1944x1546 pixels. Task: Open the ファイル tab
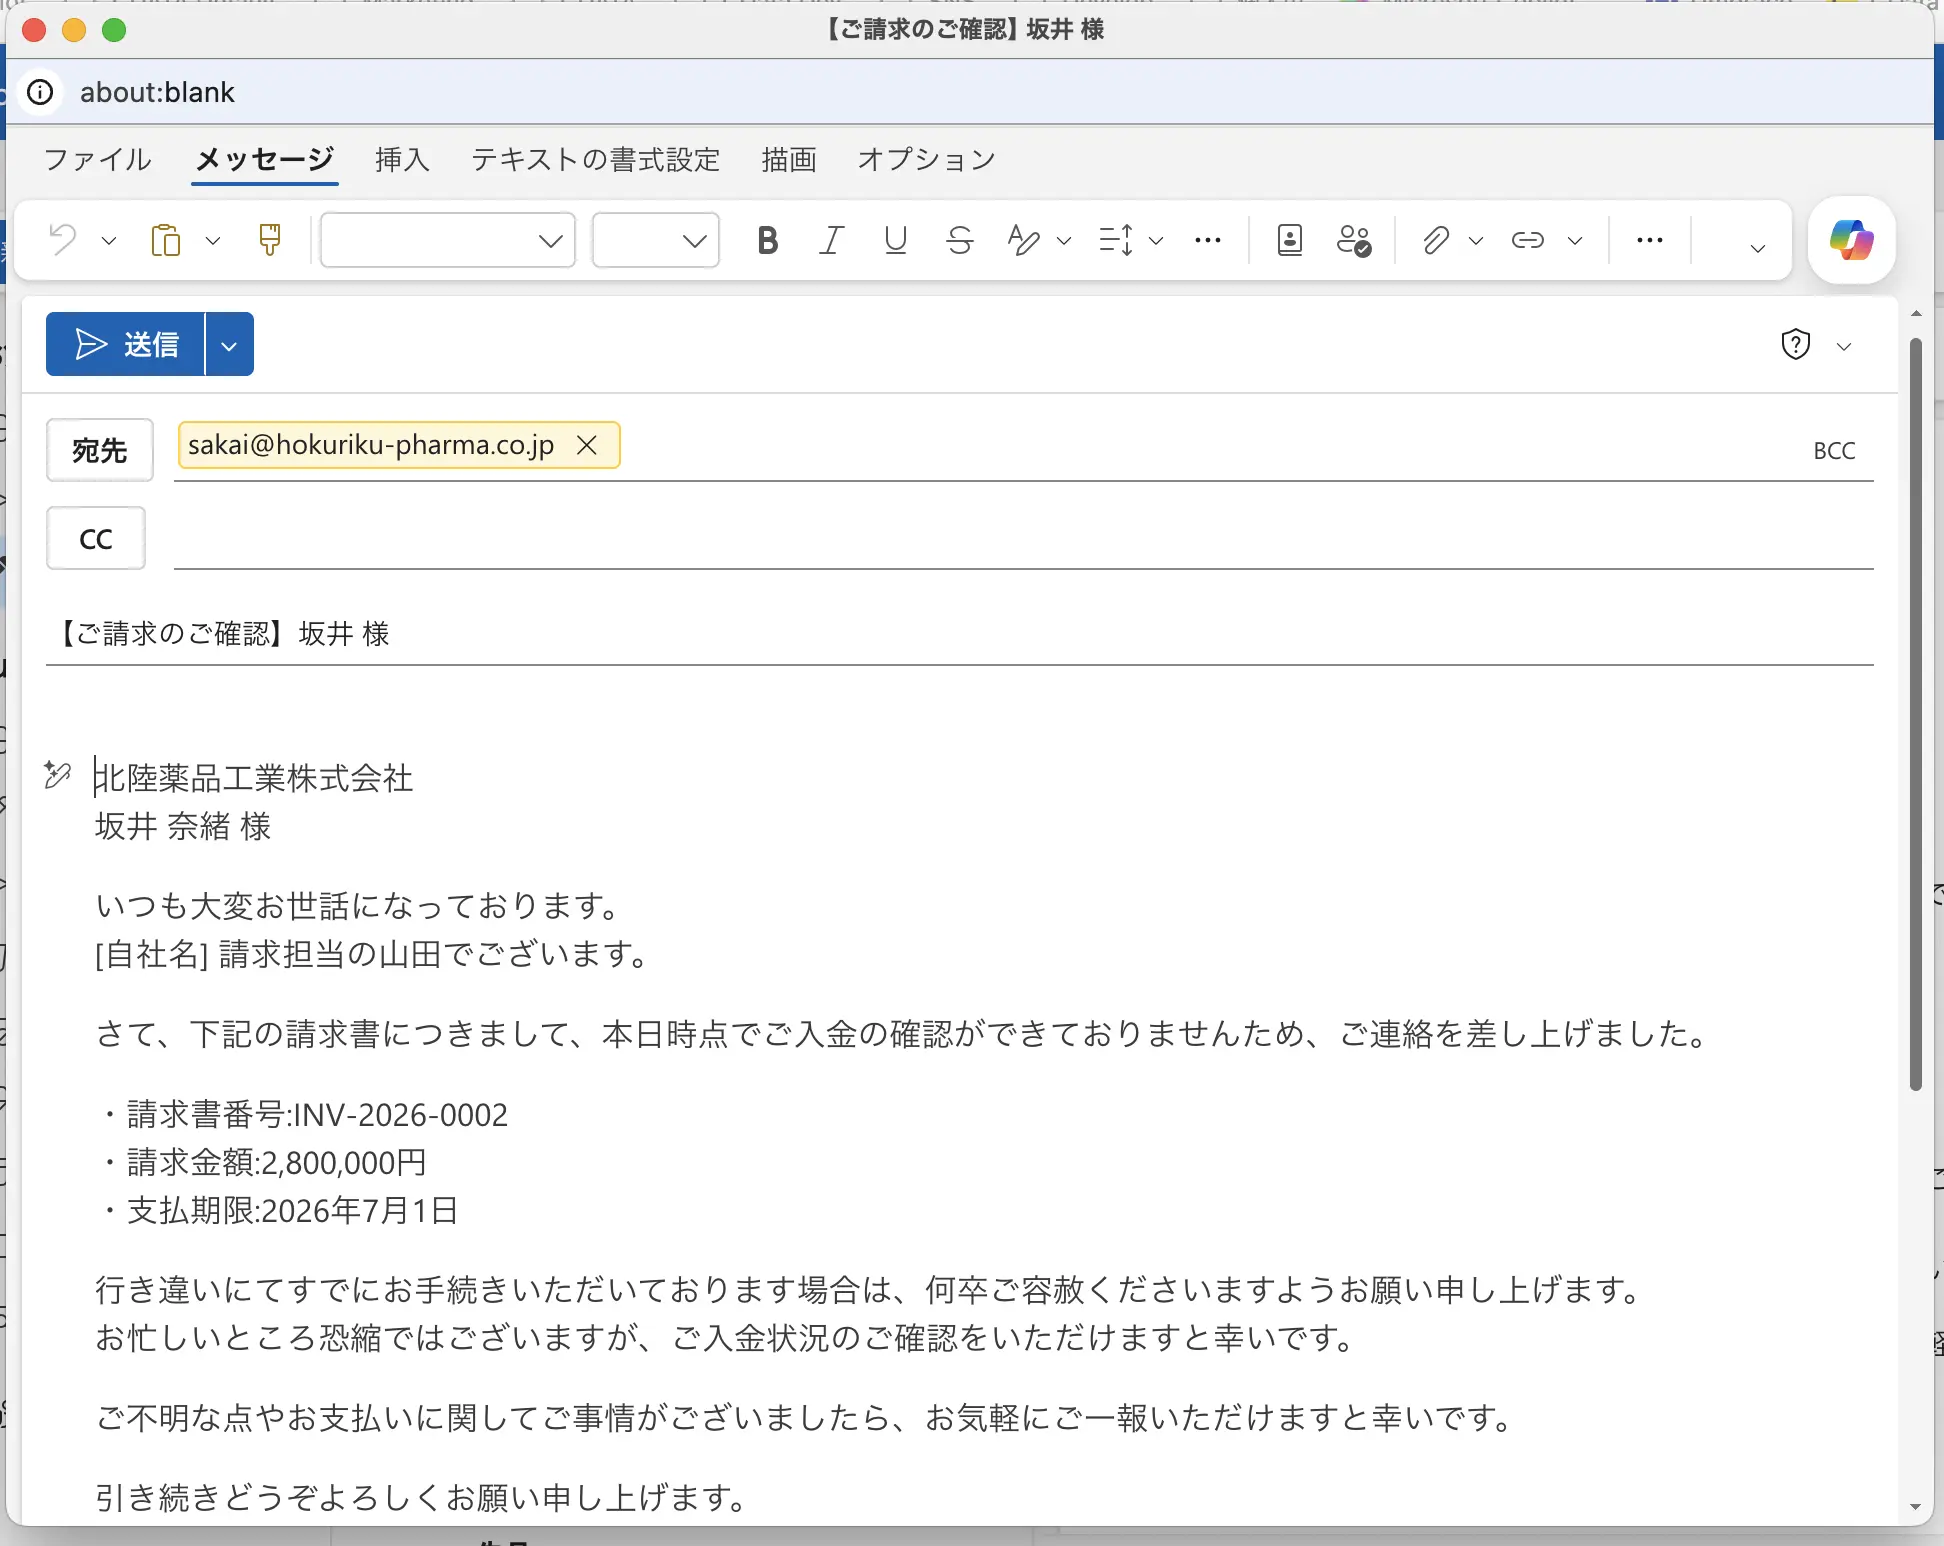pyautogui.click(x=98, y=159)
